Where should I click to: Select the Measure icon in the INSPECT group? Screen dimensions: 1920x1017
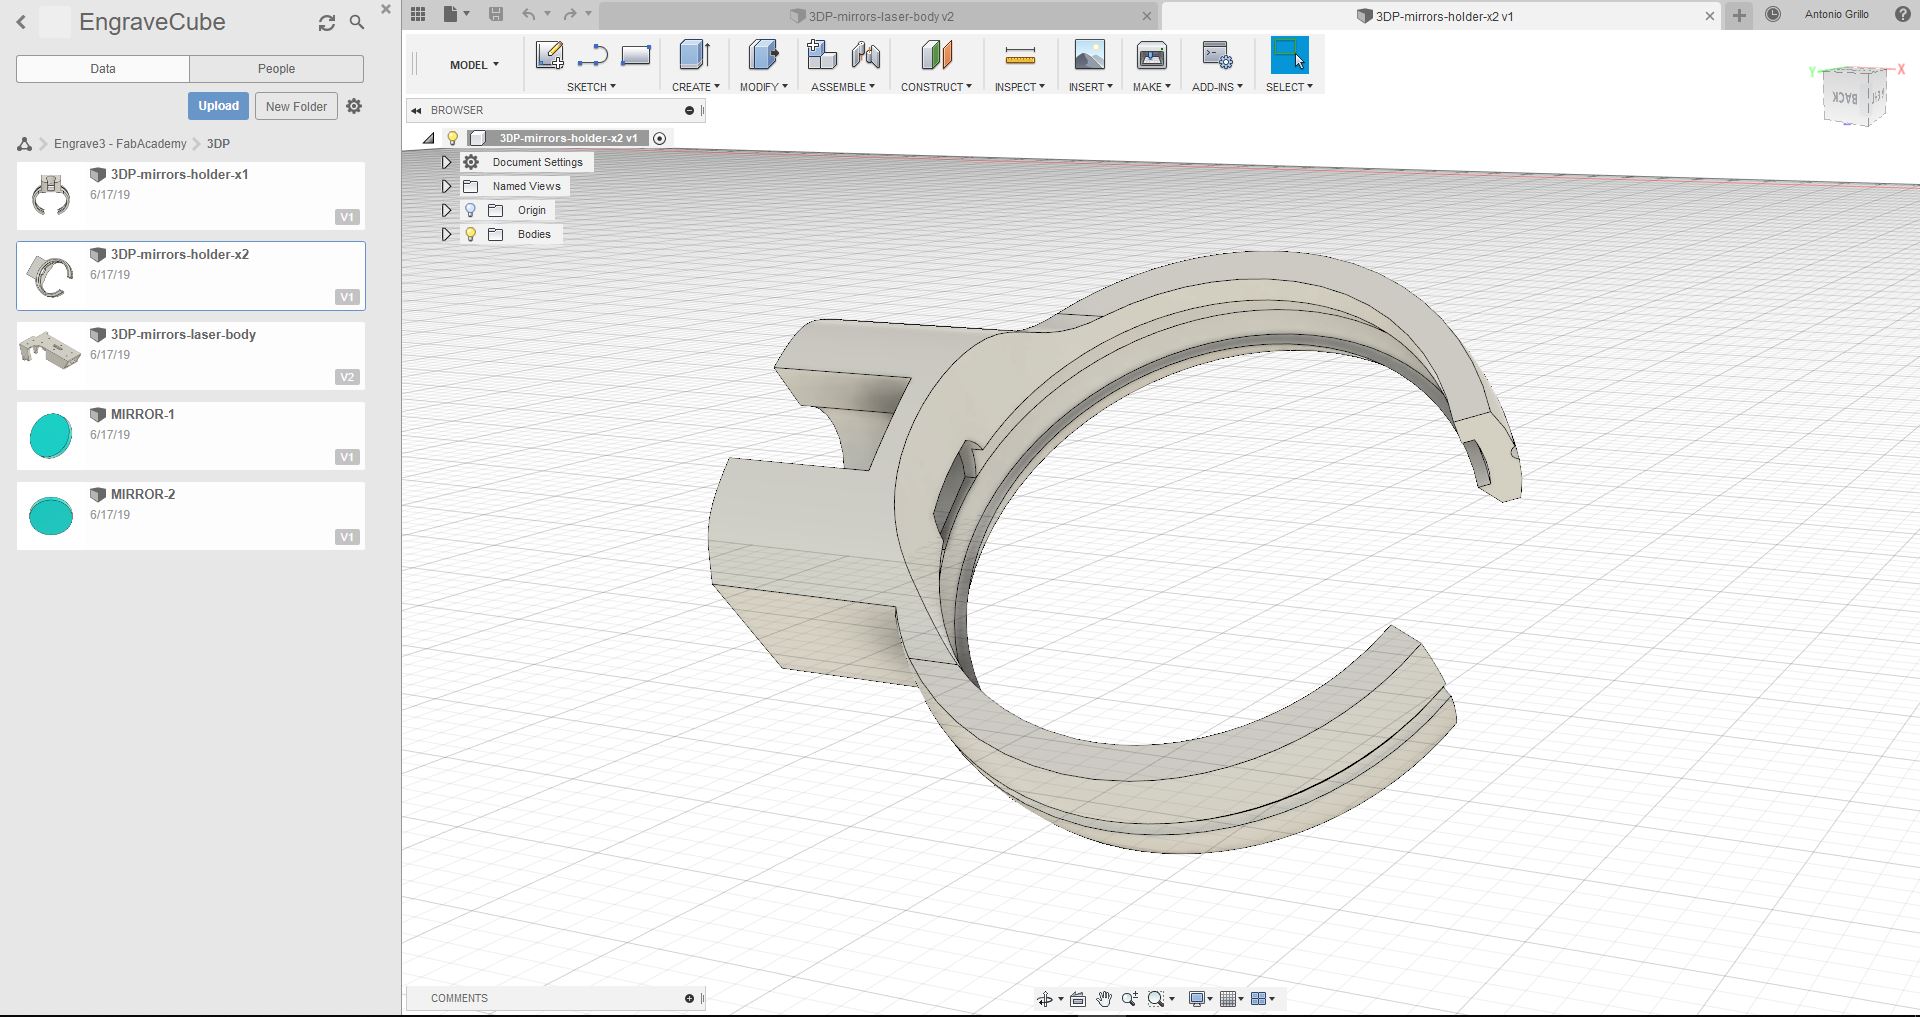pos(1019,55)
